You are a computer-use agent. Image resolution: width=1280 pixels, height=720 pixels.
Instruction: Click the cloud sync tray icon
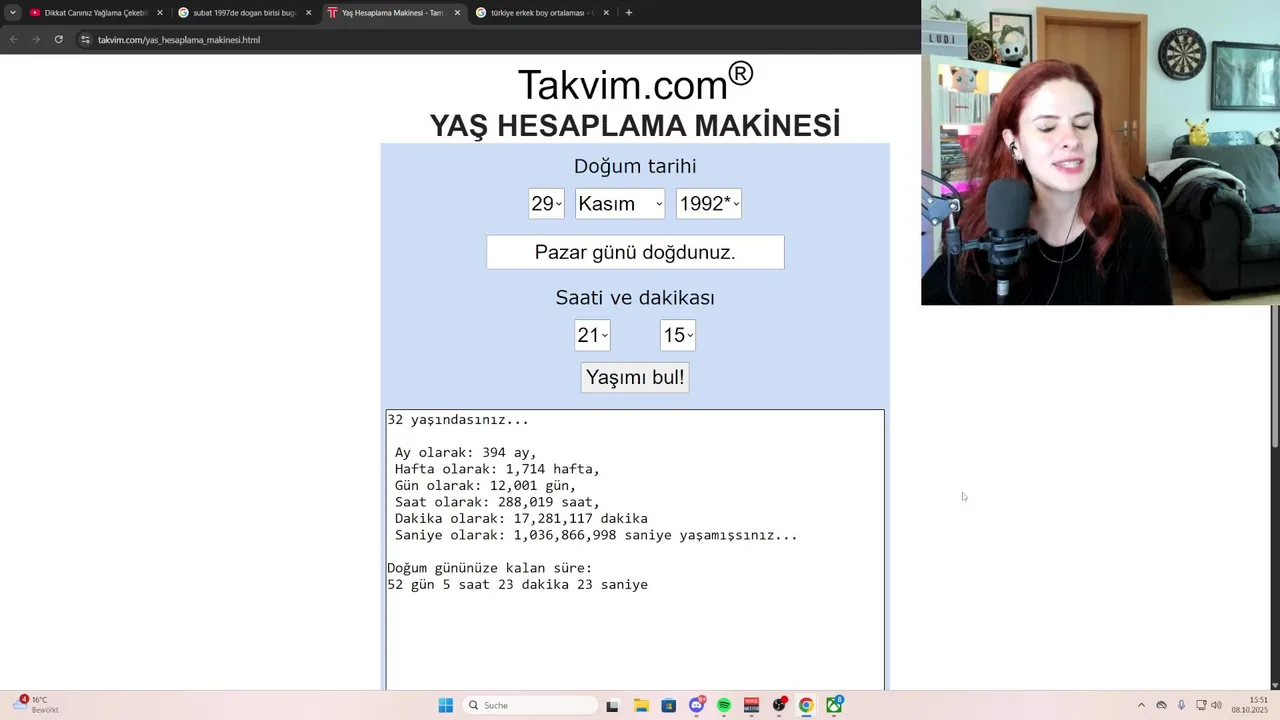1161,705
